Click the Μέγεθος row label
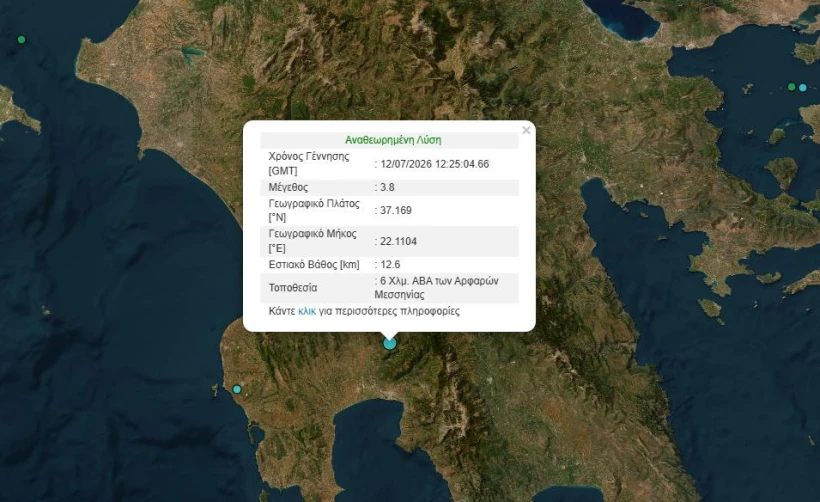The width and height of the screenshot is (820, 502). pyautogui.click(x=288, y=187)
